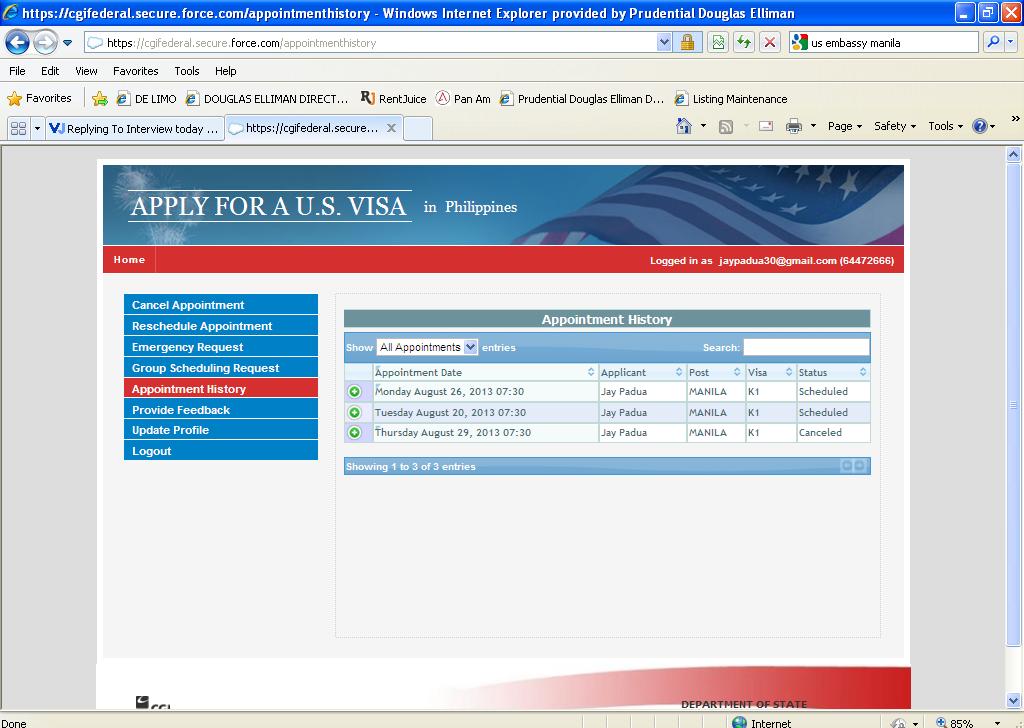Expand the tab list dropdown arrow

[37, 129]
